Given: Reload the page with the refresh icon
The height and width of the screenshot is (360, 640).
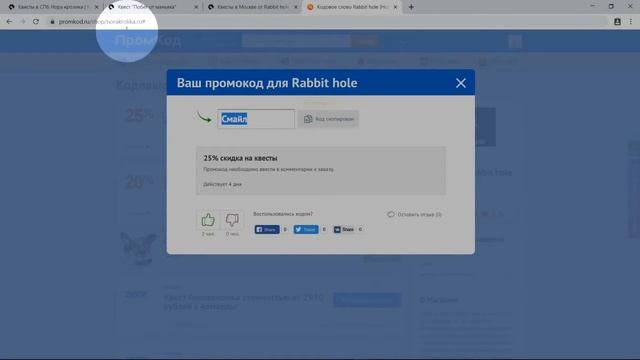Looking at the screenshot, I should pyautogui.click(x=36, y=22).
